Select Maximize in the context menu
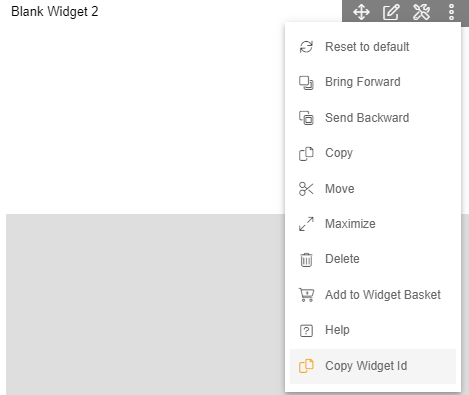469x395 pixels. pyautogui.click(x=373, y=224)
